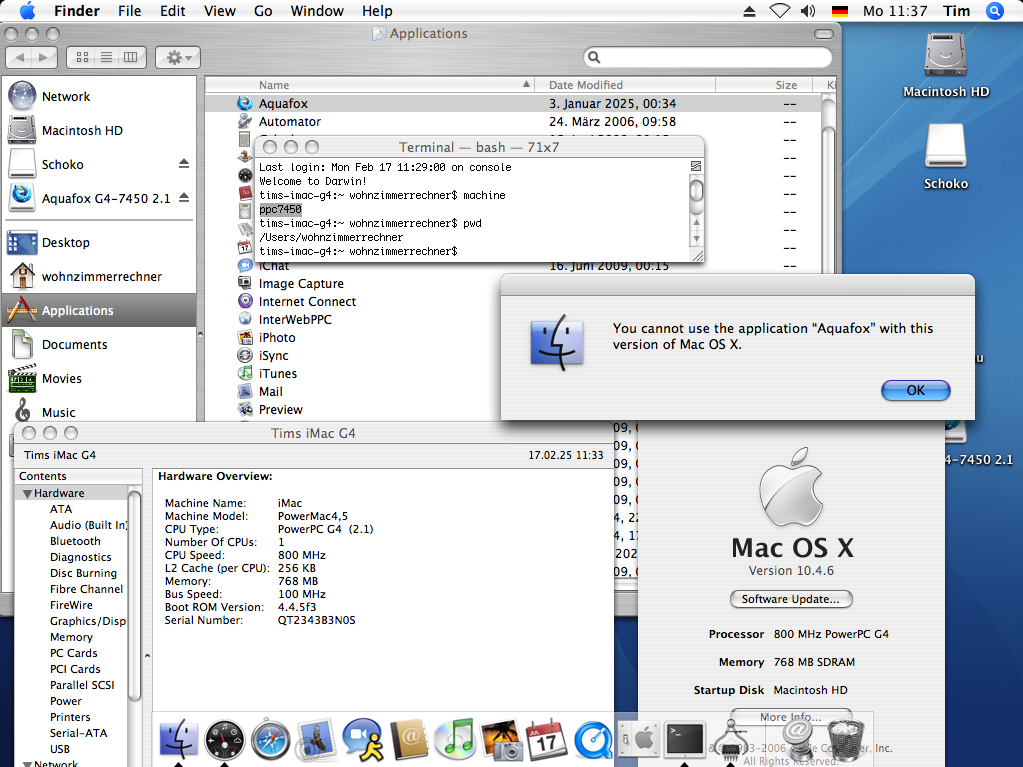
Task: Select Aquafox in the Applications list
Action: pos(513,103)
